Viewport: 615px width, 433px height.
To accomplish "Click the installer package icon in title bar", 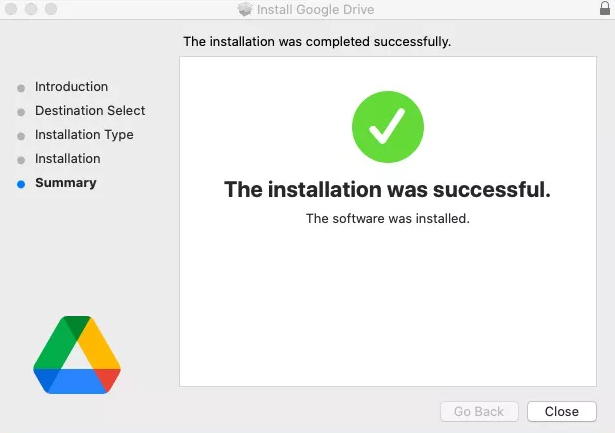I will 245,9.
